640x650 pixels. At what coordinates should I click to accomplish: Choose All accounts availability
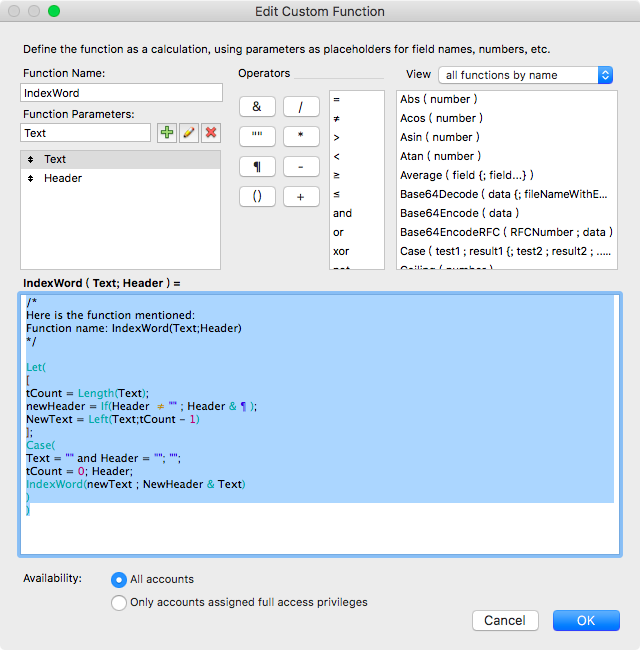click(x=119, y=580)
